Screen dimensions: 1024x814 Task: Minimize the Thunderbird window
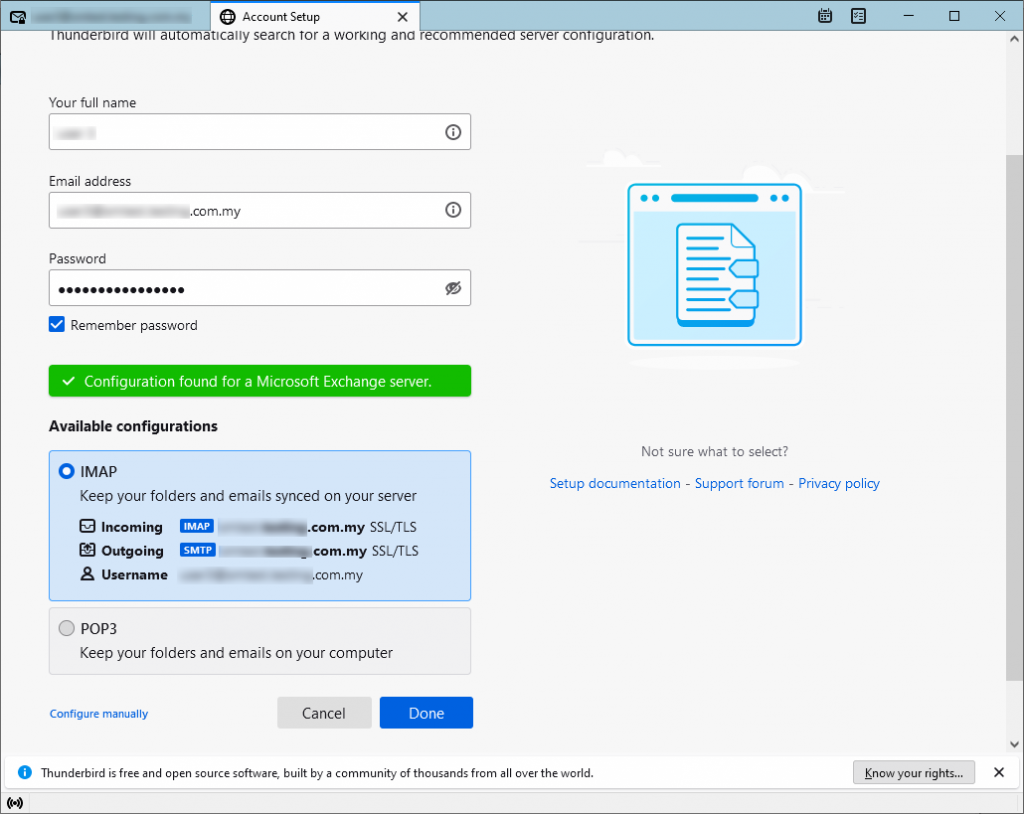point(908,16)
